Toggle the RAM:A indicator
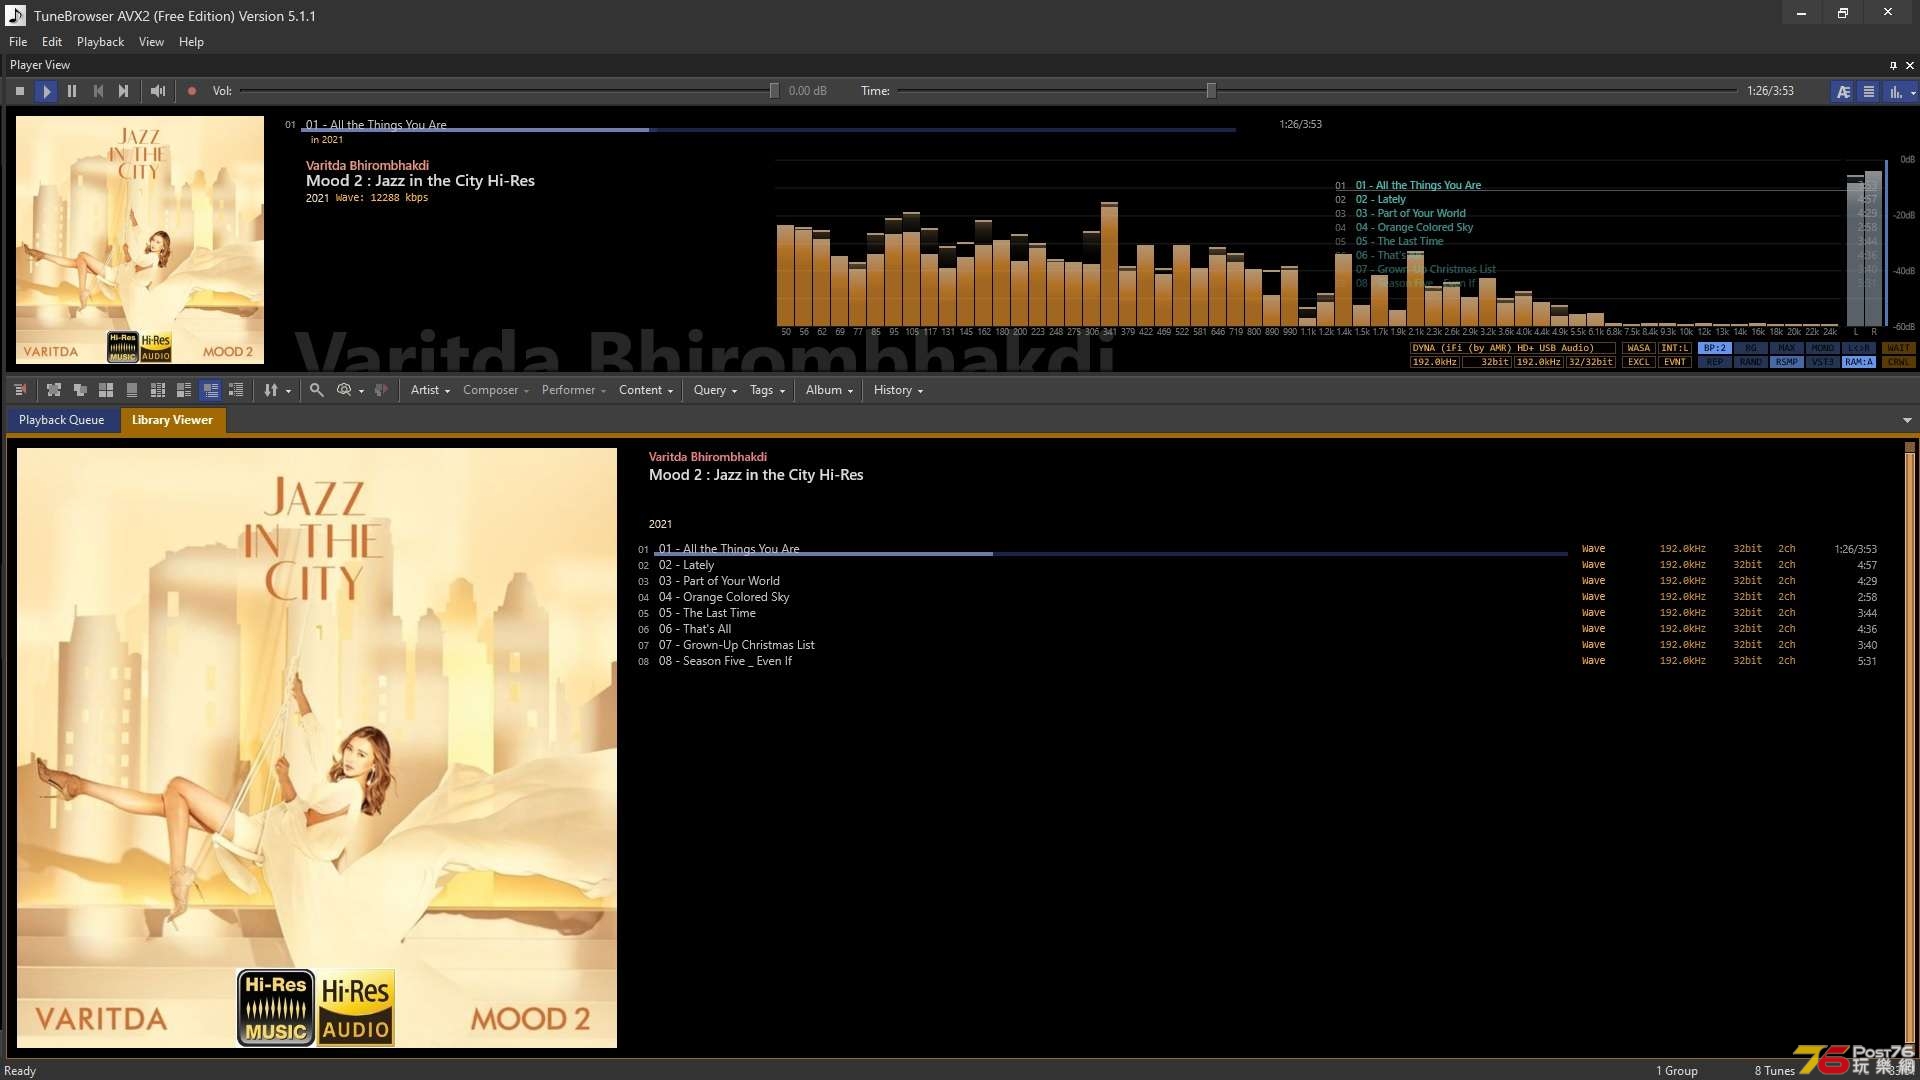 tap(1858, 362)
